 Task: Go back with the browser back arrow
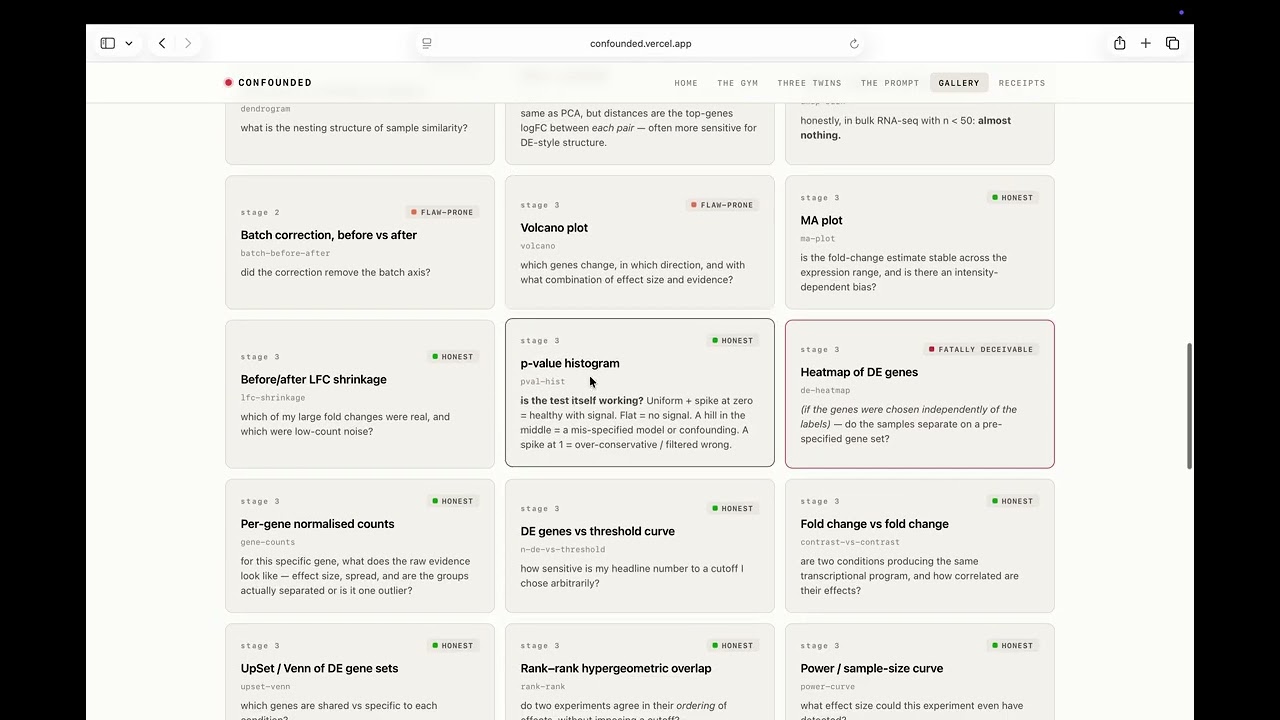[x=162, y=43]
